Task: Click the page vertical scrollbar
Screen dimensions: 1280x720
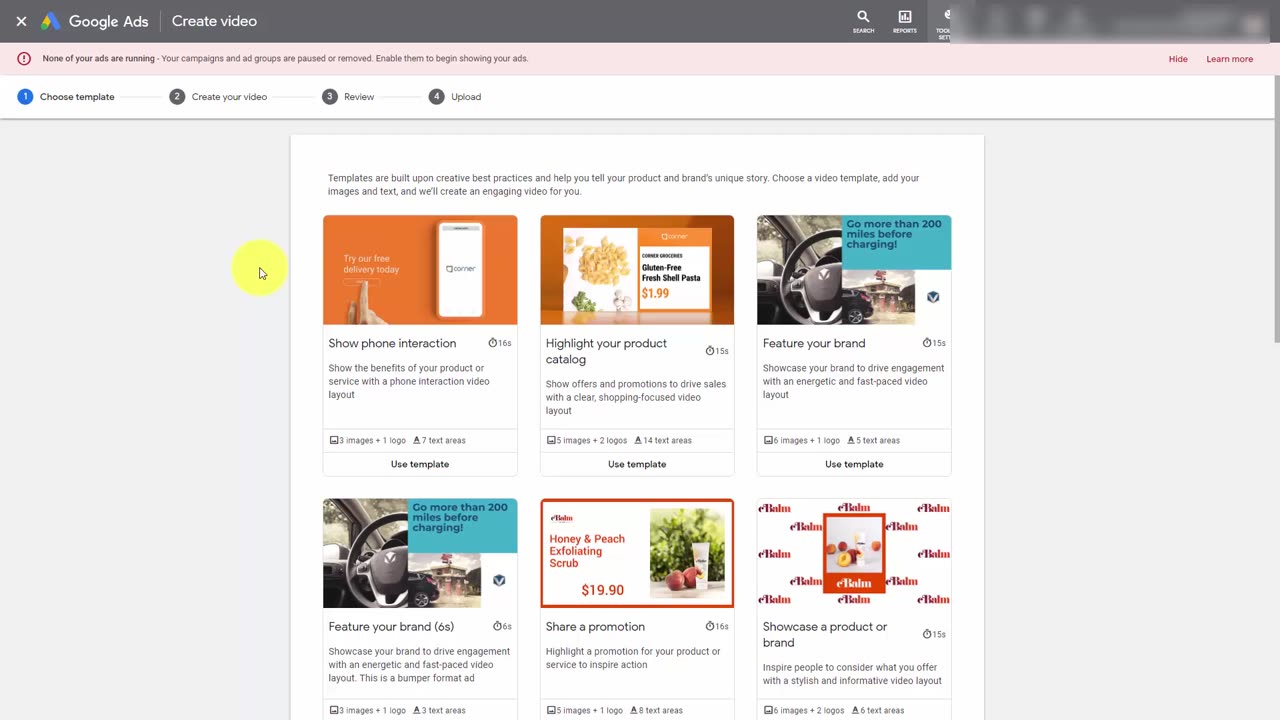Action: coord(1276,210)
